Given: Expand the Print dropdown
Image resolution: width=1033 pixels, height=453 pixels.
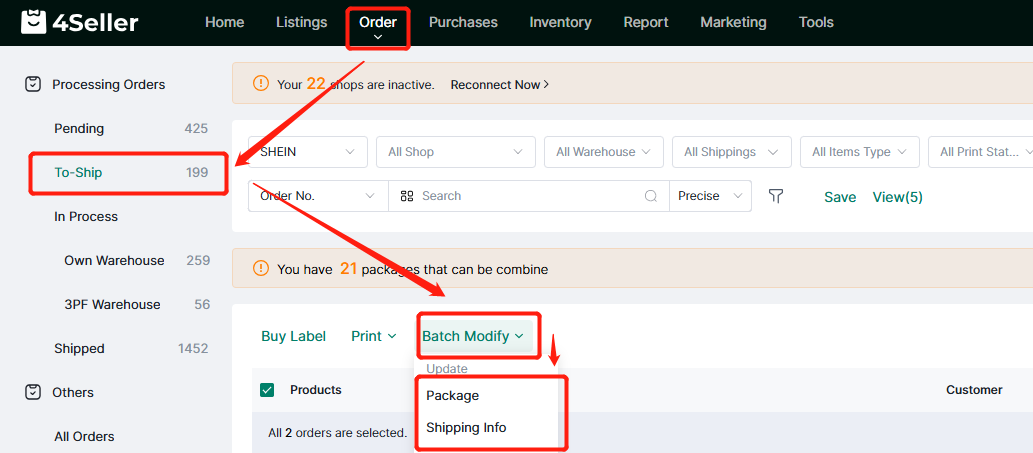Looking at the screenshot, I should click(x=373, y=336).
